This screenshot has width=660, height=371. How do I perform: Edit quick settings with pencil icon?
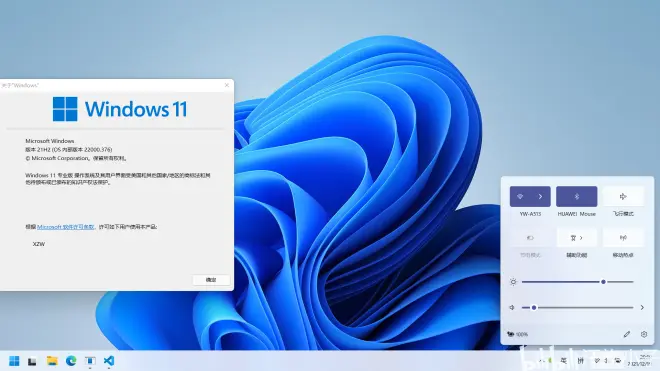coord(627,334)
